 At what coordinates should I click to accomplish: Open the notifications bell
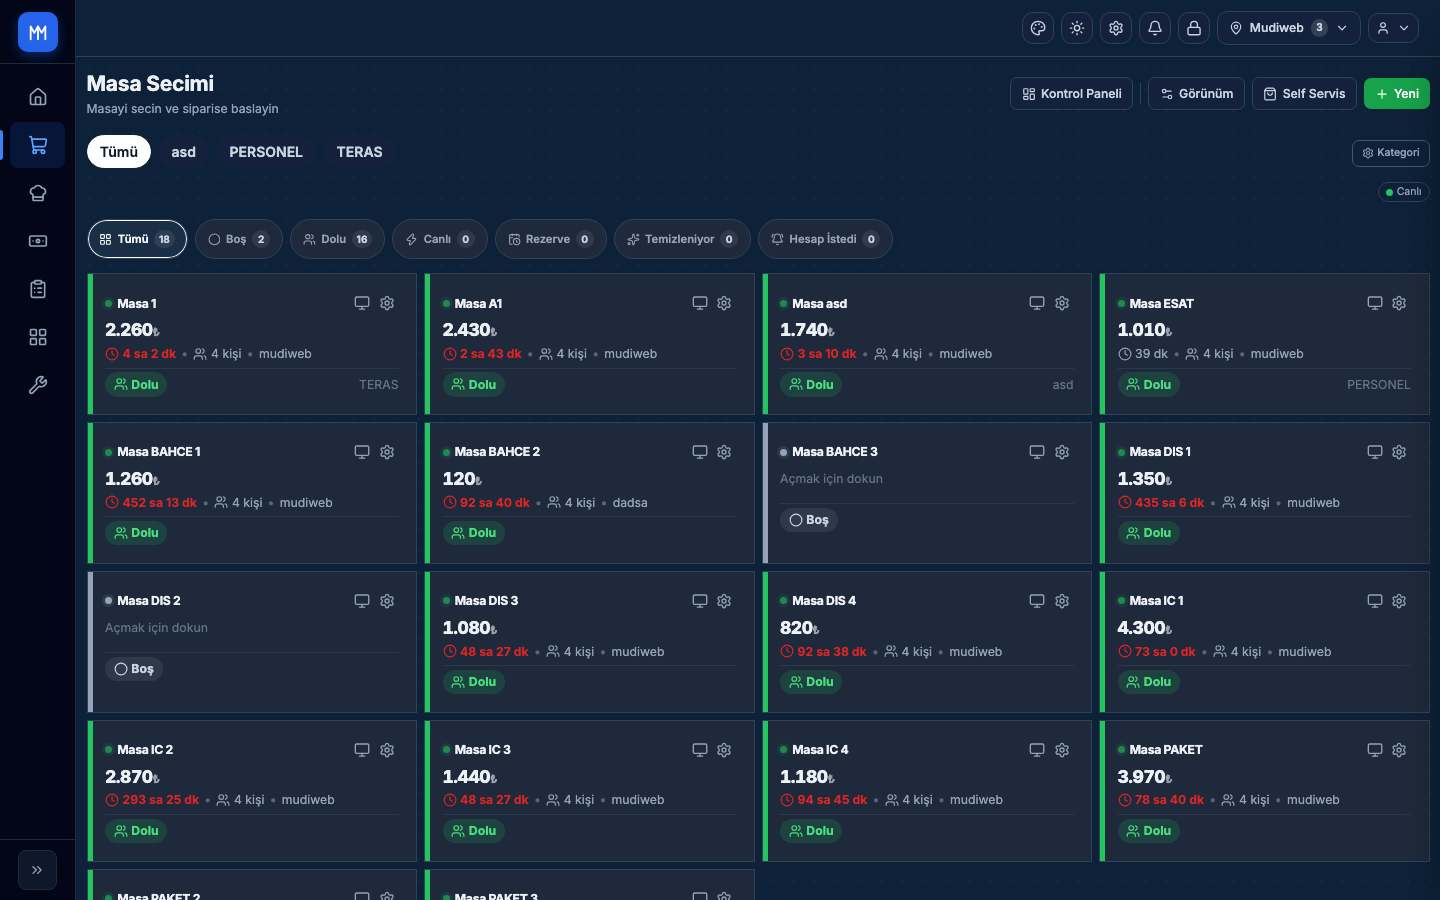coord(1155,28)
